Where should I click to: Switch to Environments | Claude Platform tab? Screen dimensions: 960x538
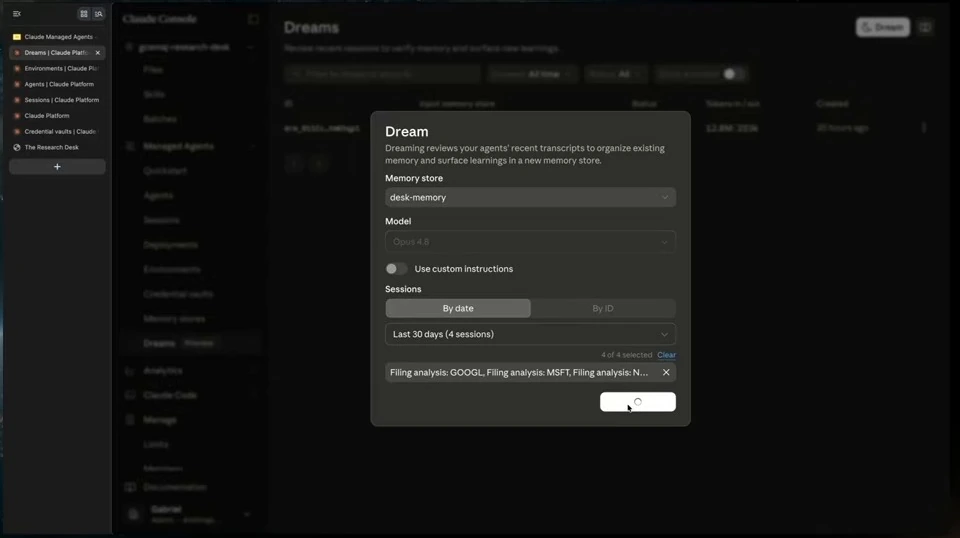pyautogui.click(x=57, y=69)
